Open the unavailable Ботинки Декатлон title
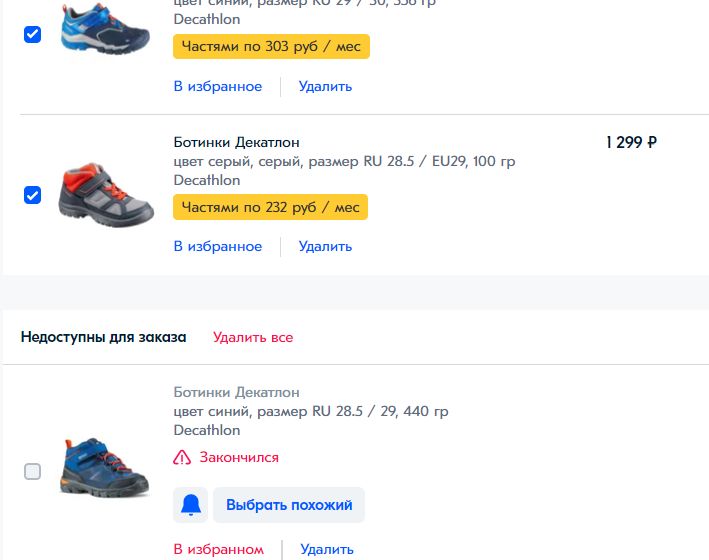Viewport: 709px width, 560px height. 236,392
